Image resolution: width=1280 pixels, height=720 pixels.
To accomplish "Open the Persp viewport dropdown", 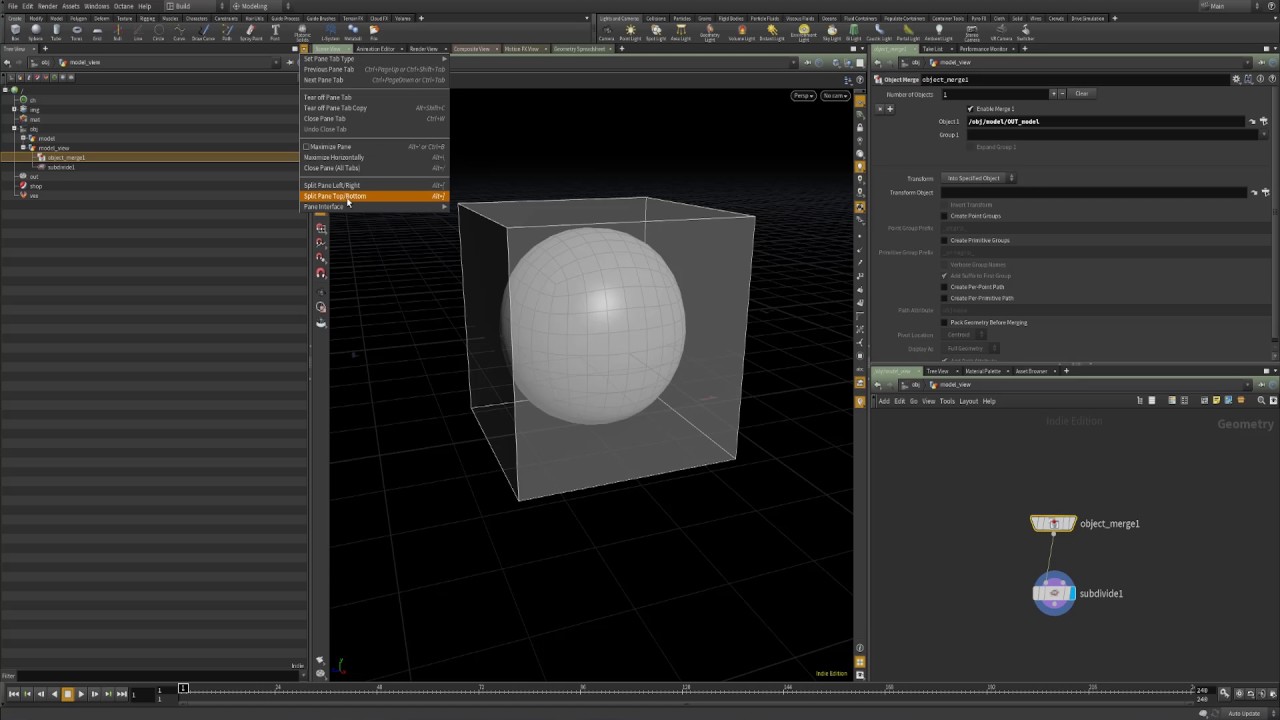I will pos(803,96).
